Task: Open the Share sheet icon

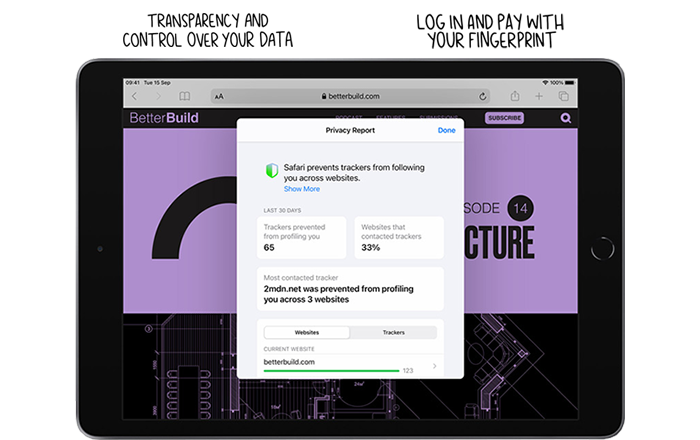Action: click(515, 96)
